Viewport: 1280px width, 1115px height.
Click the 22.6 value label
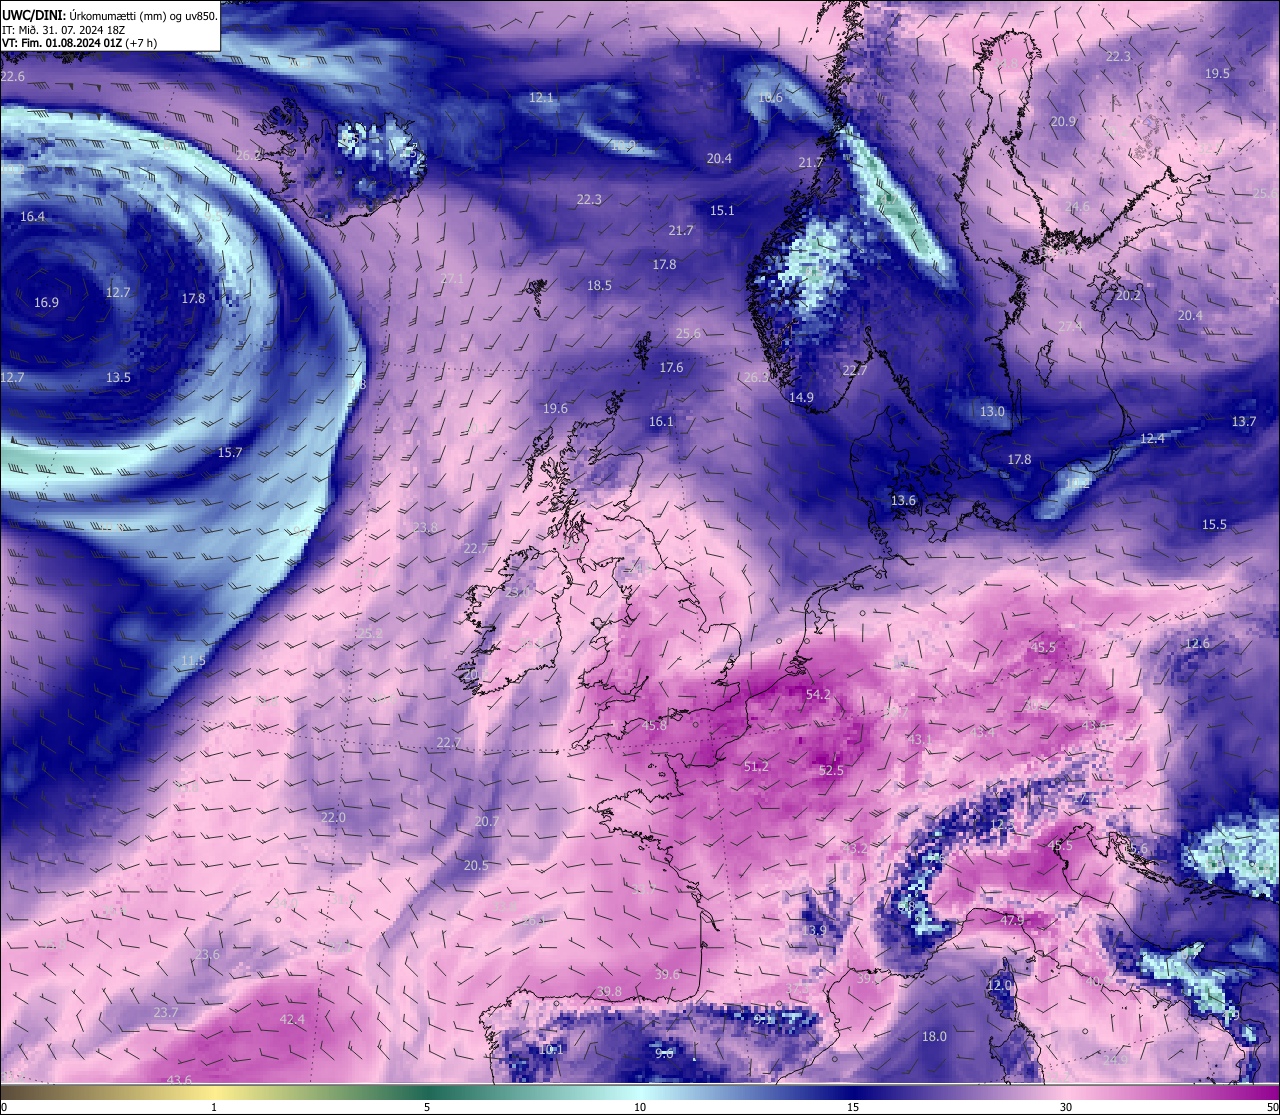[x=12, y=76]
